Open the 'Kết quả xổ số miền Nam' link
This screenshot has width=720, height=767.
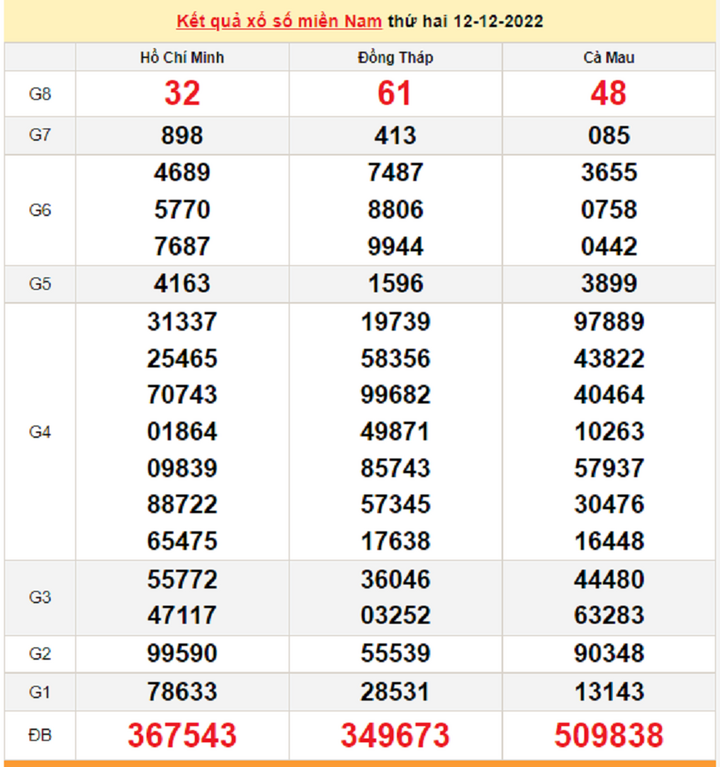279,22
